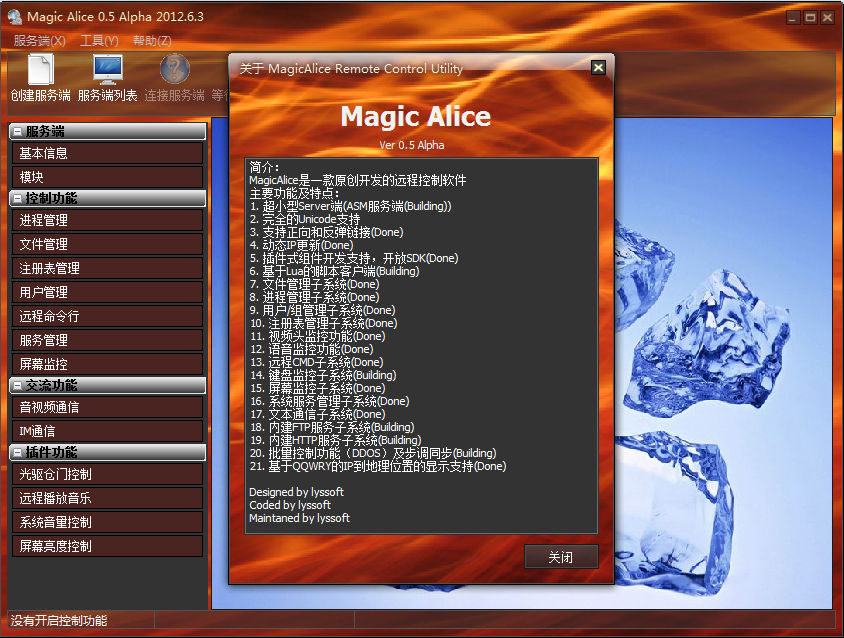
Task: Click line 7. 文件管理子系统(Done)
Action: click(314, 284)
